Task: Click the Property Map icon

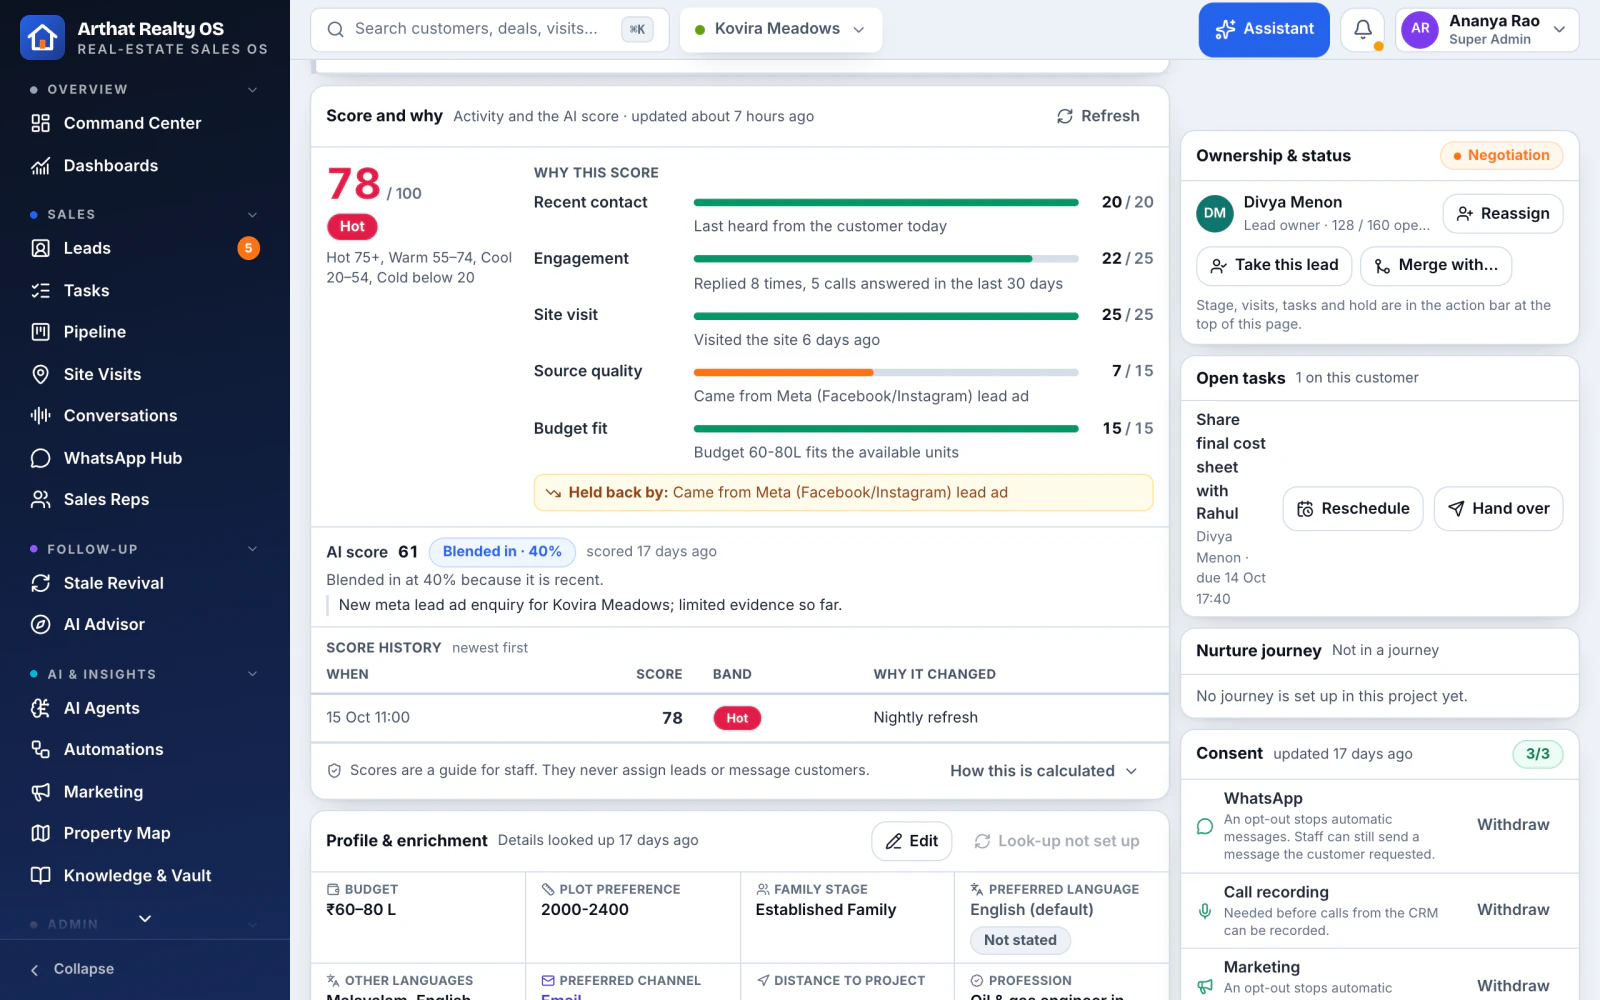Action: (x=40, y=833)
